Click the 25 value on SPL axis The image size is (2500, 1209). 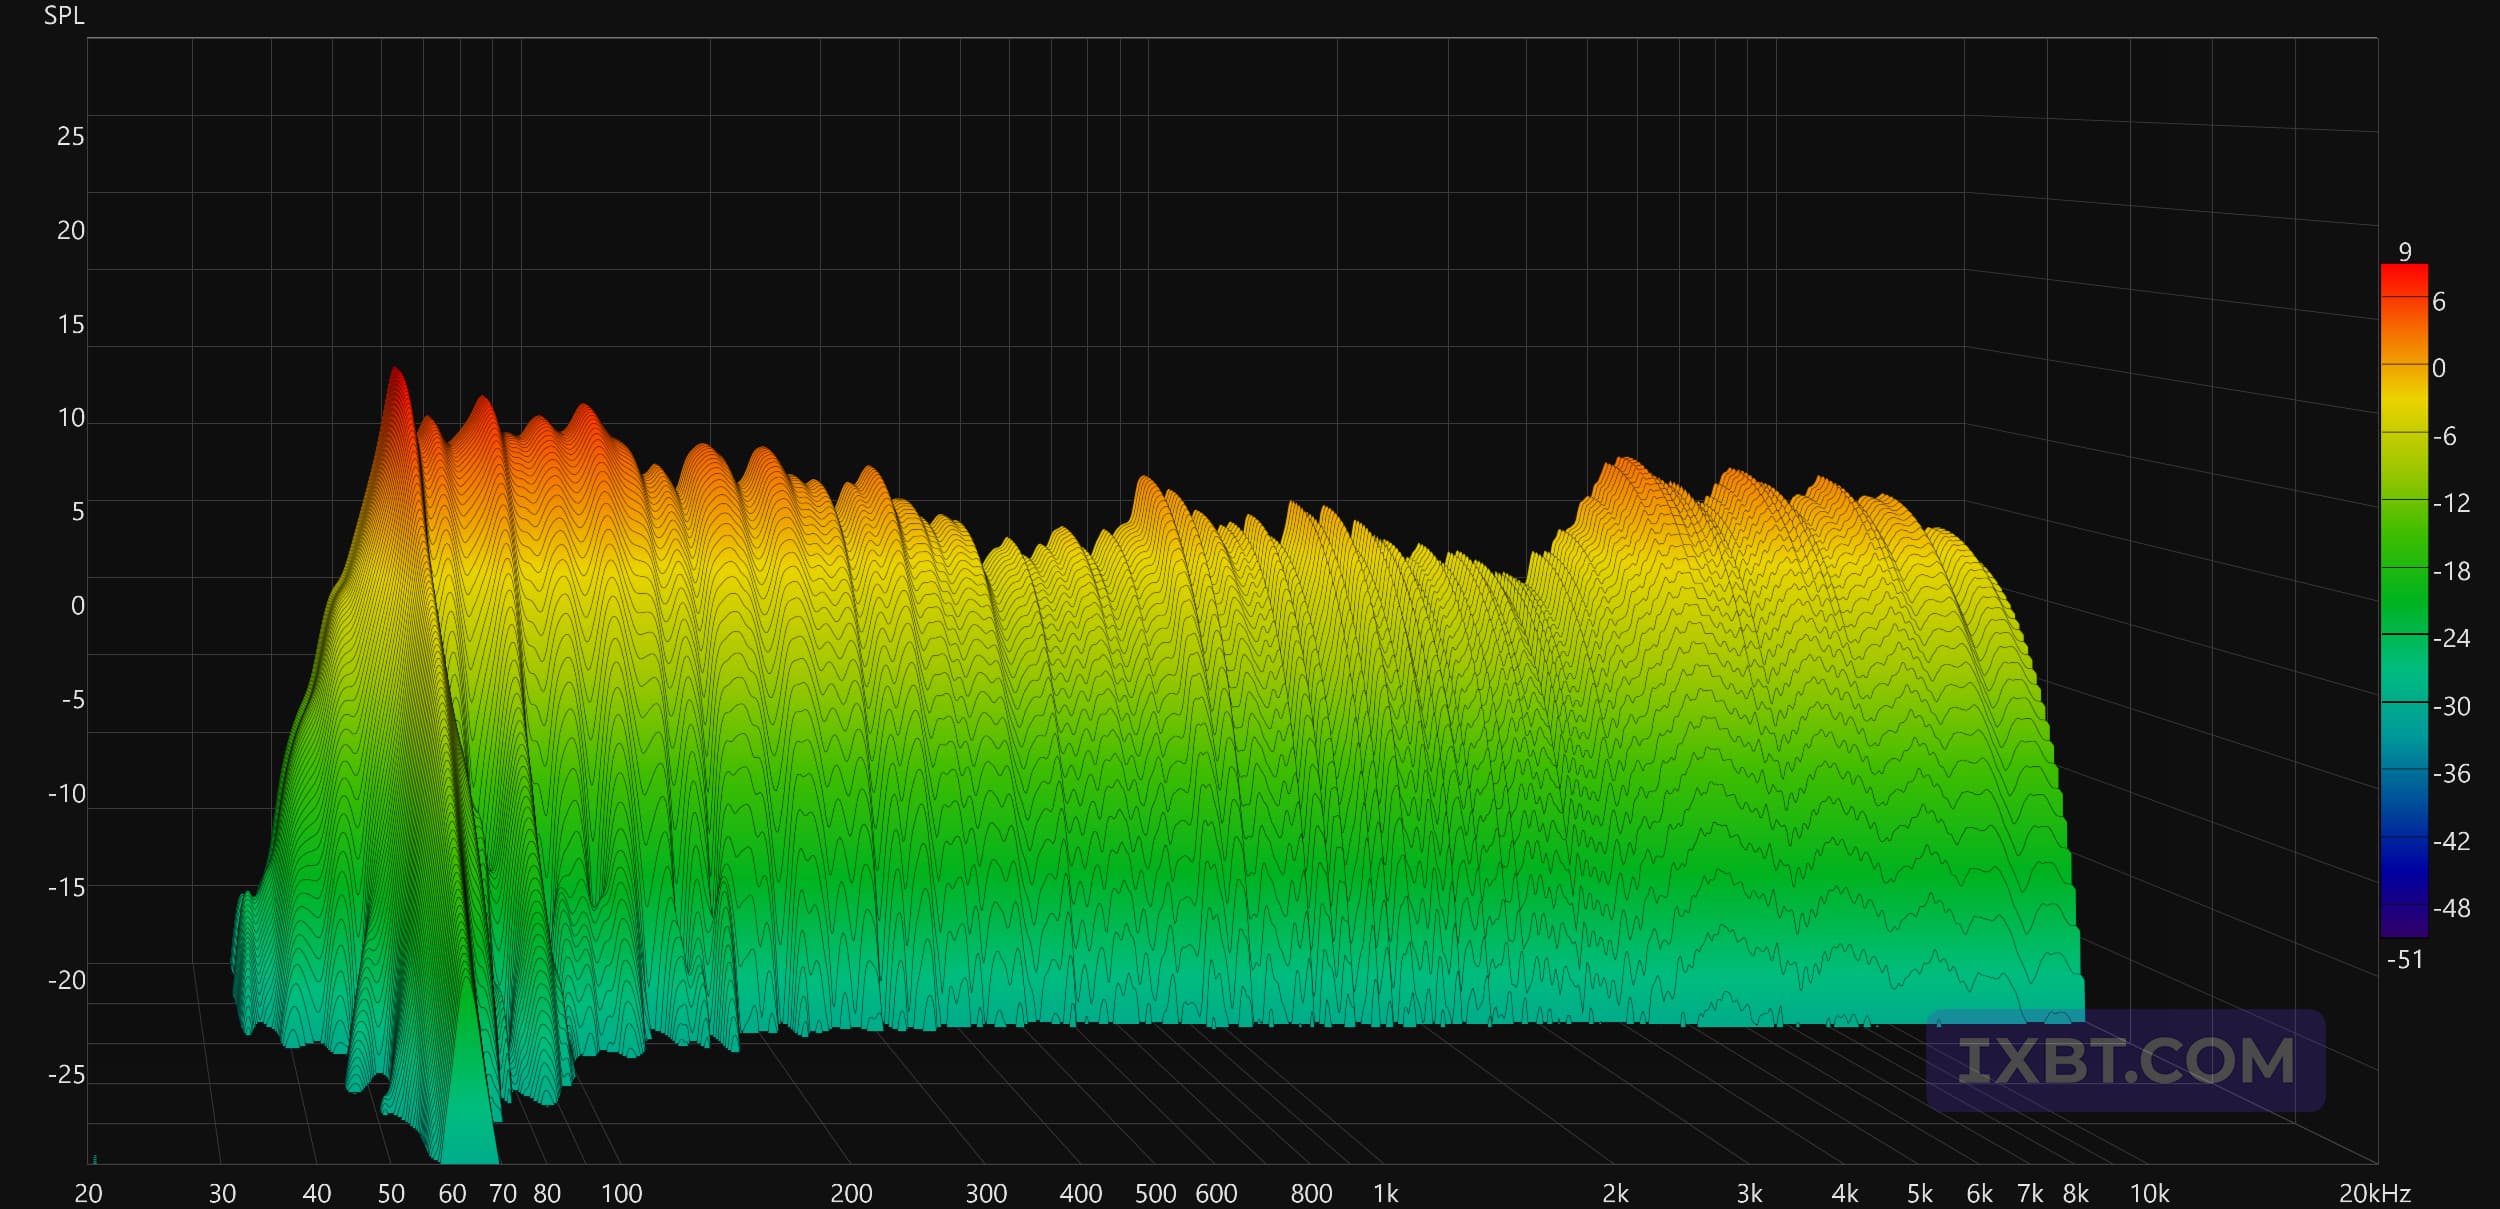[70, 136]
